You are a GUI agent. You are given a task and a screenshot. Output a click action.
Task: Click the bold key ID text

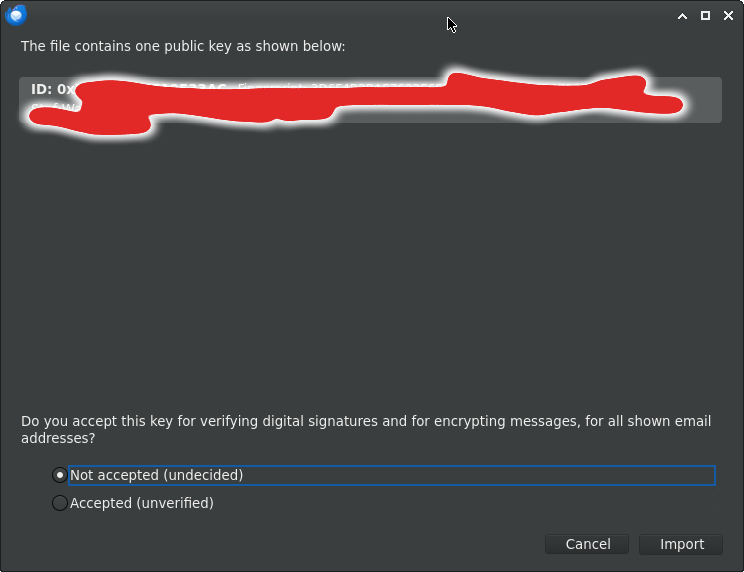[50, 89]
